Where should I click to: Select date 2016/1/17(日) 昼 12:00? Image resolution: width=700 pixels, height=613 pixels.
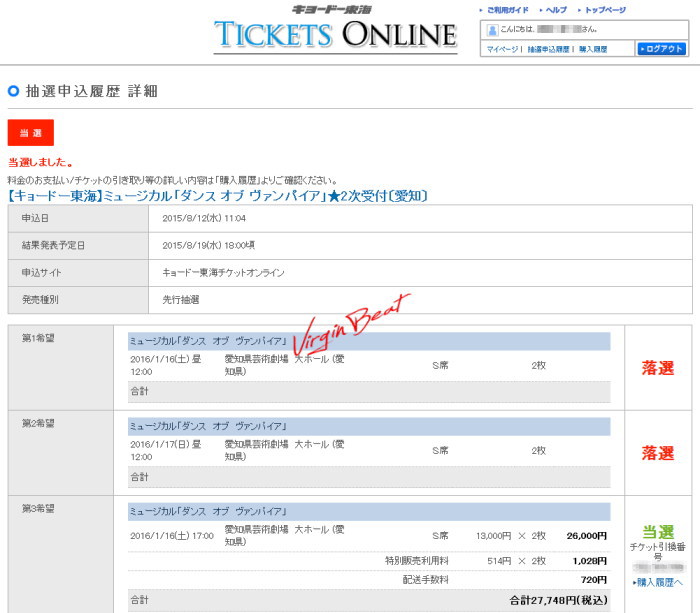tap(166, 450)
